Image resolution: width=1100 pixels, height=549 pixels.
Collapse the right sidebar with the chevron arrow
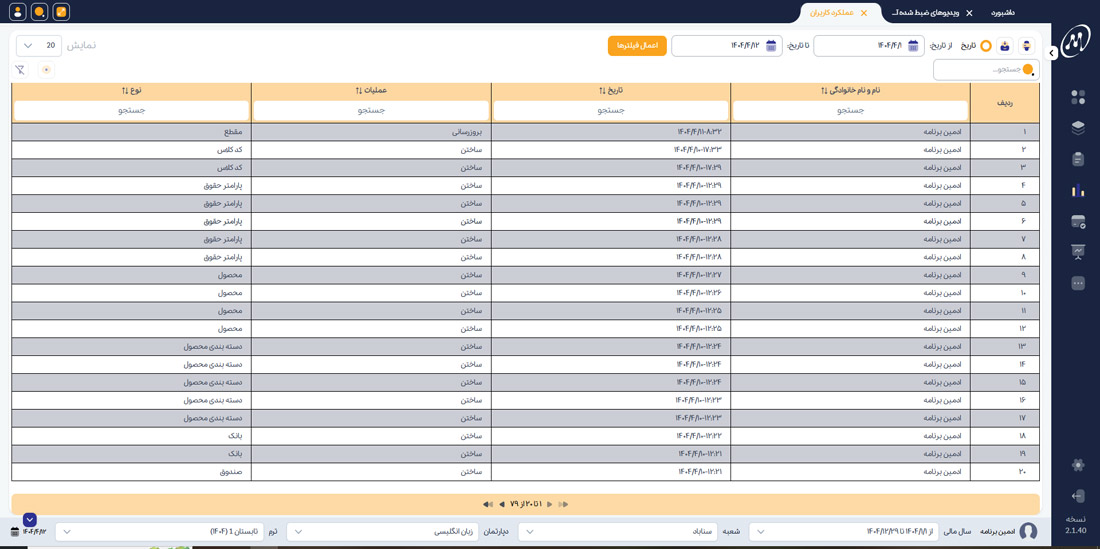click(x=1052, y=53)
